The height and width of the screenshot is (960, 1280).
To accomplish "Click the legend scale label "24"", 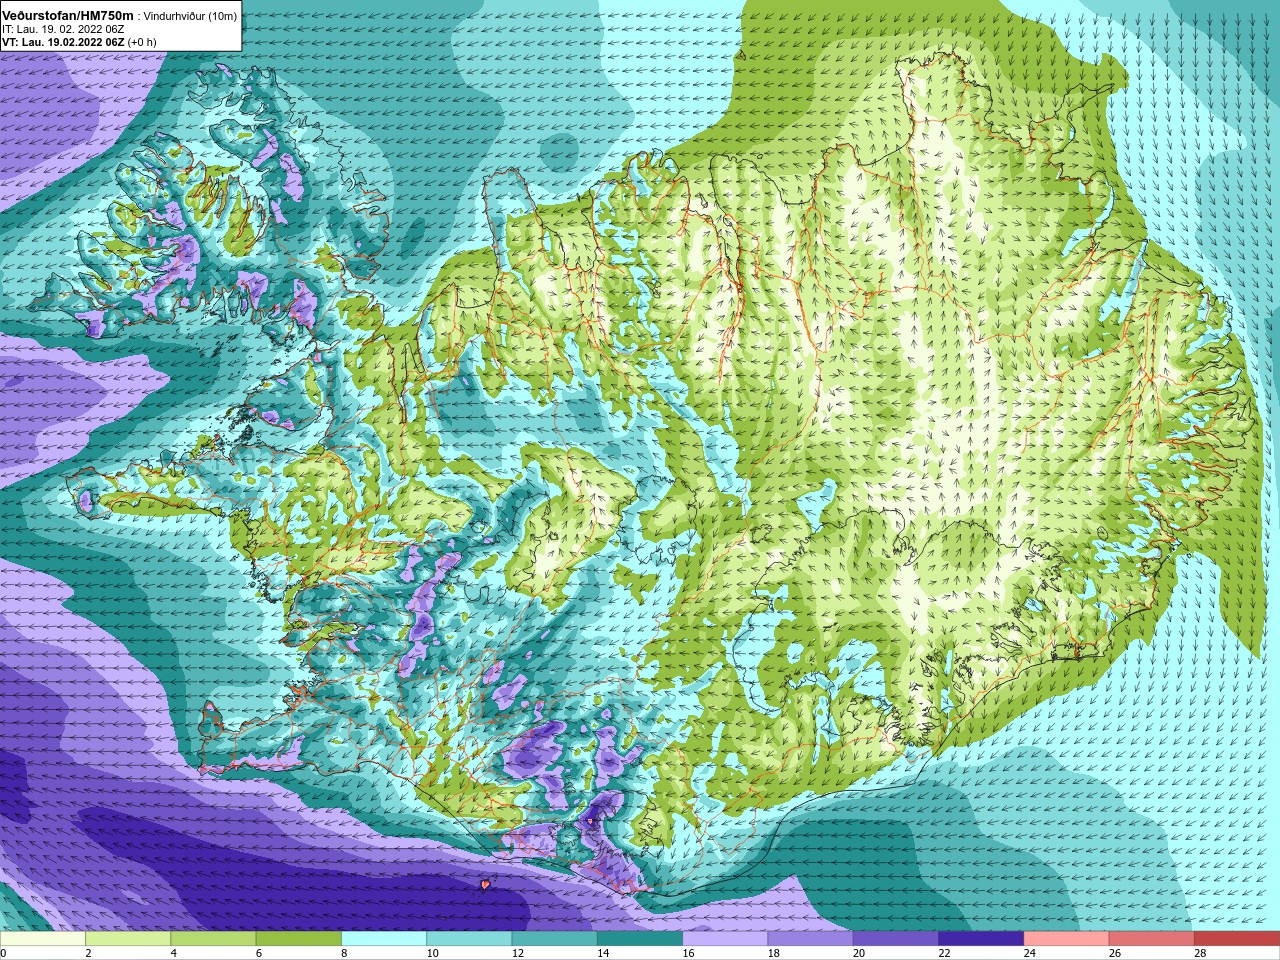I will [x=1029, y=953].
